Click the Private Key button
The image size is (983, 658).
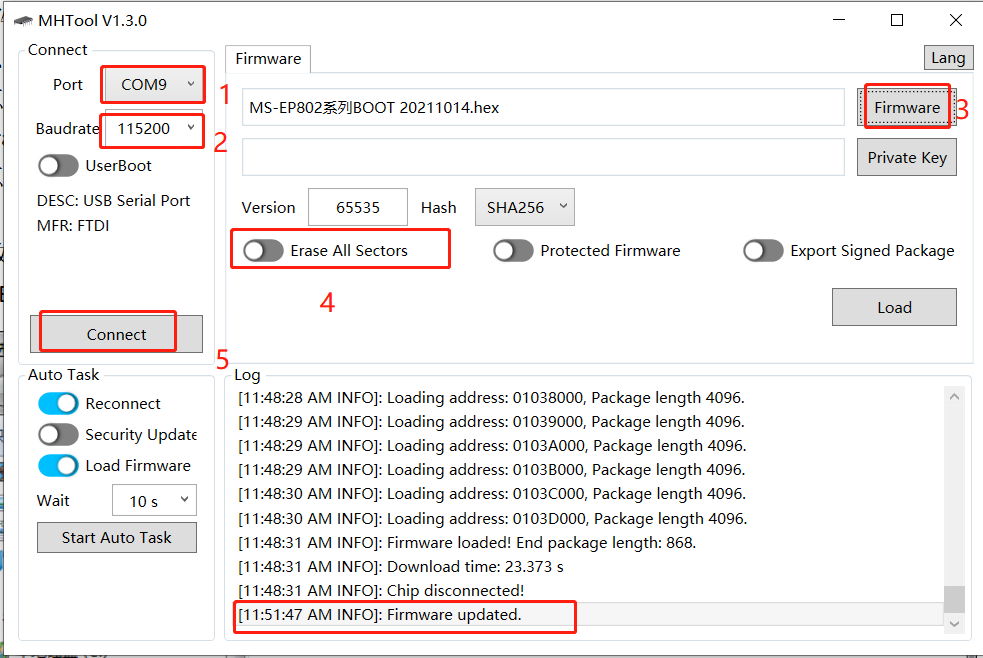click(x=907, y=157)
